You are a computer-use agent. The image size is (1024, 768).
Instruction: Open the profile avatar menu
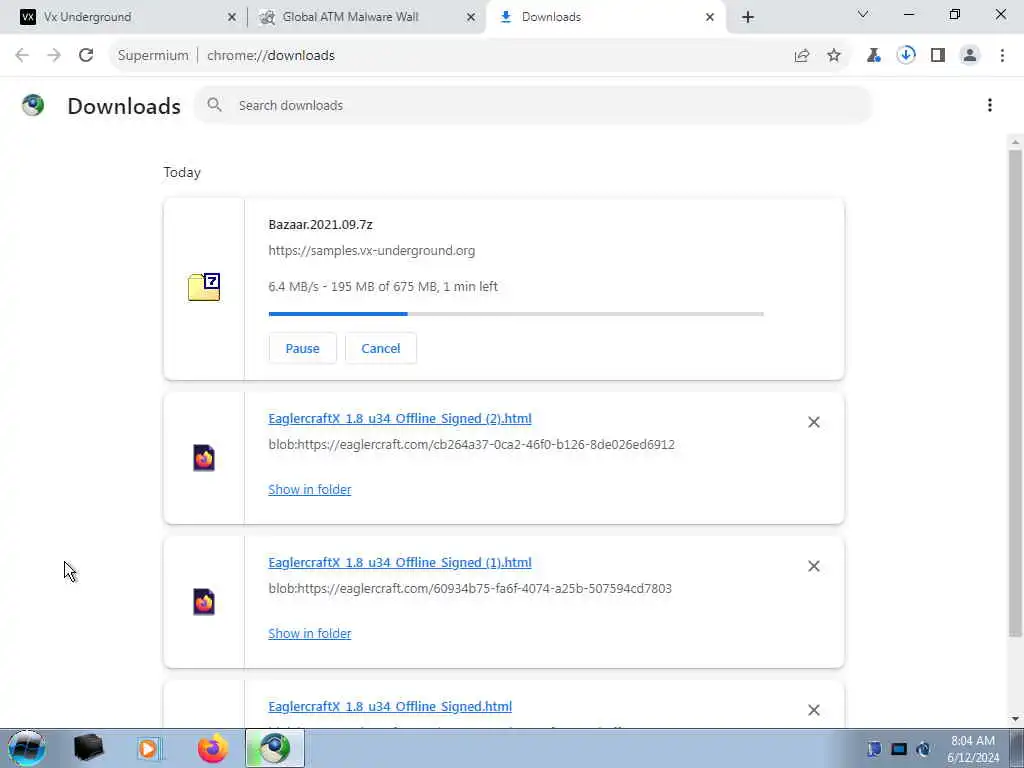[x=970, y=56]
